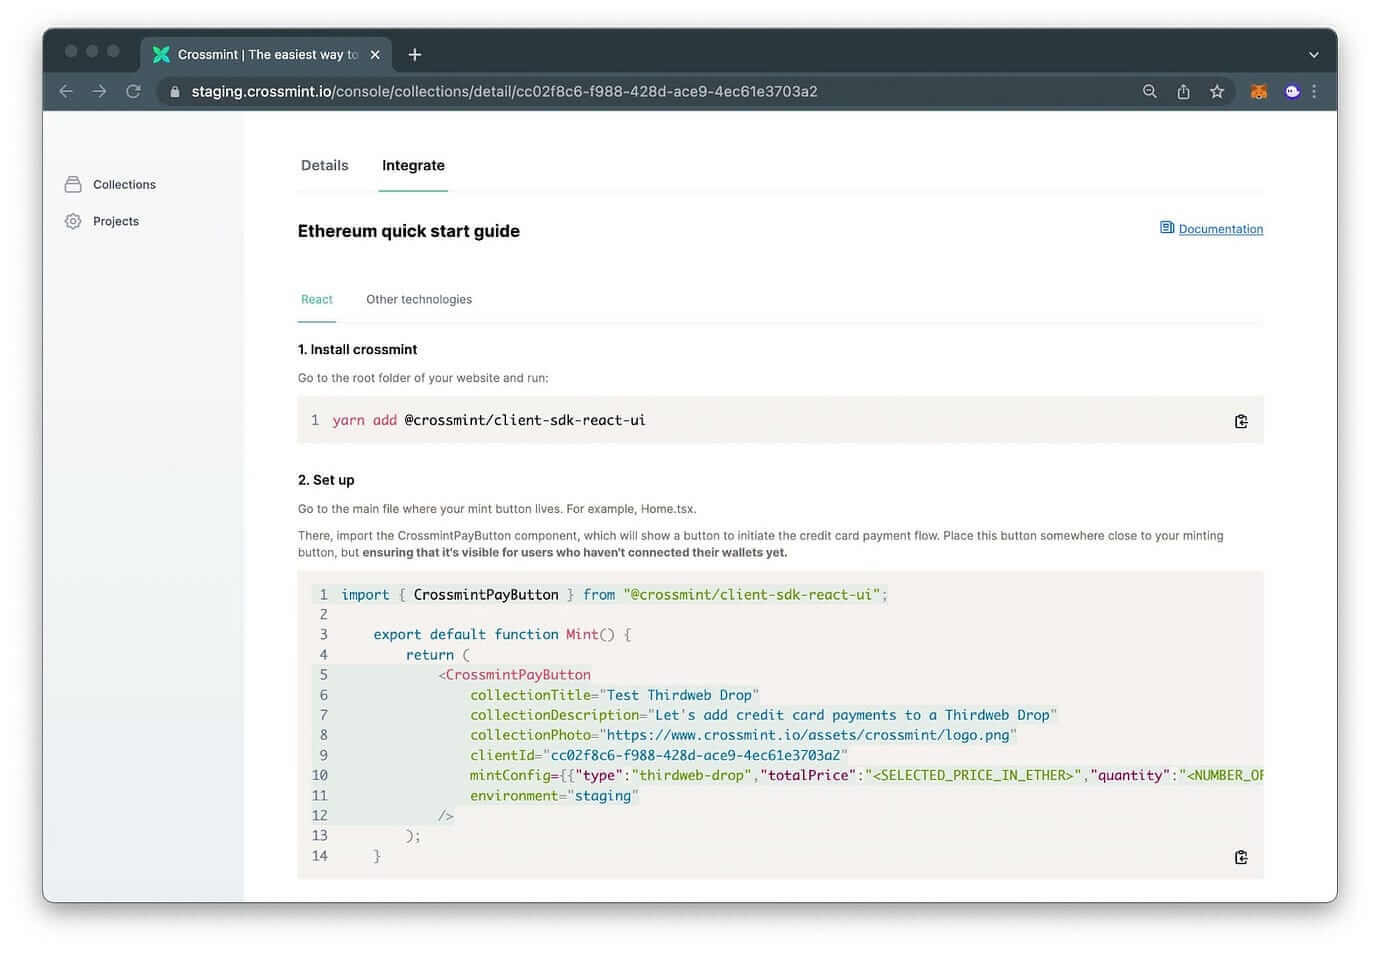Select the React tab
This screenshot has width=1400, height=962.
tap(317, 300)
